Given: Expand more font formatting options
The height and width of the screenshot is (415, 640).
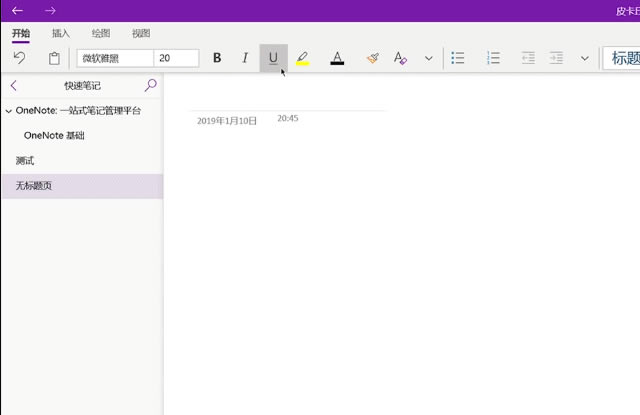Looking at the screenshot, I should (x=429, y=58).
